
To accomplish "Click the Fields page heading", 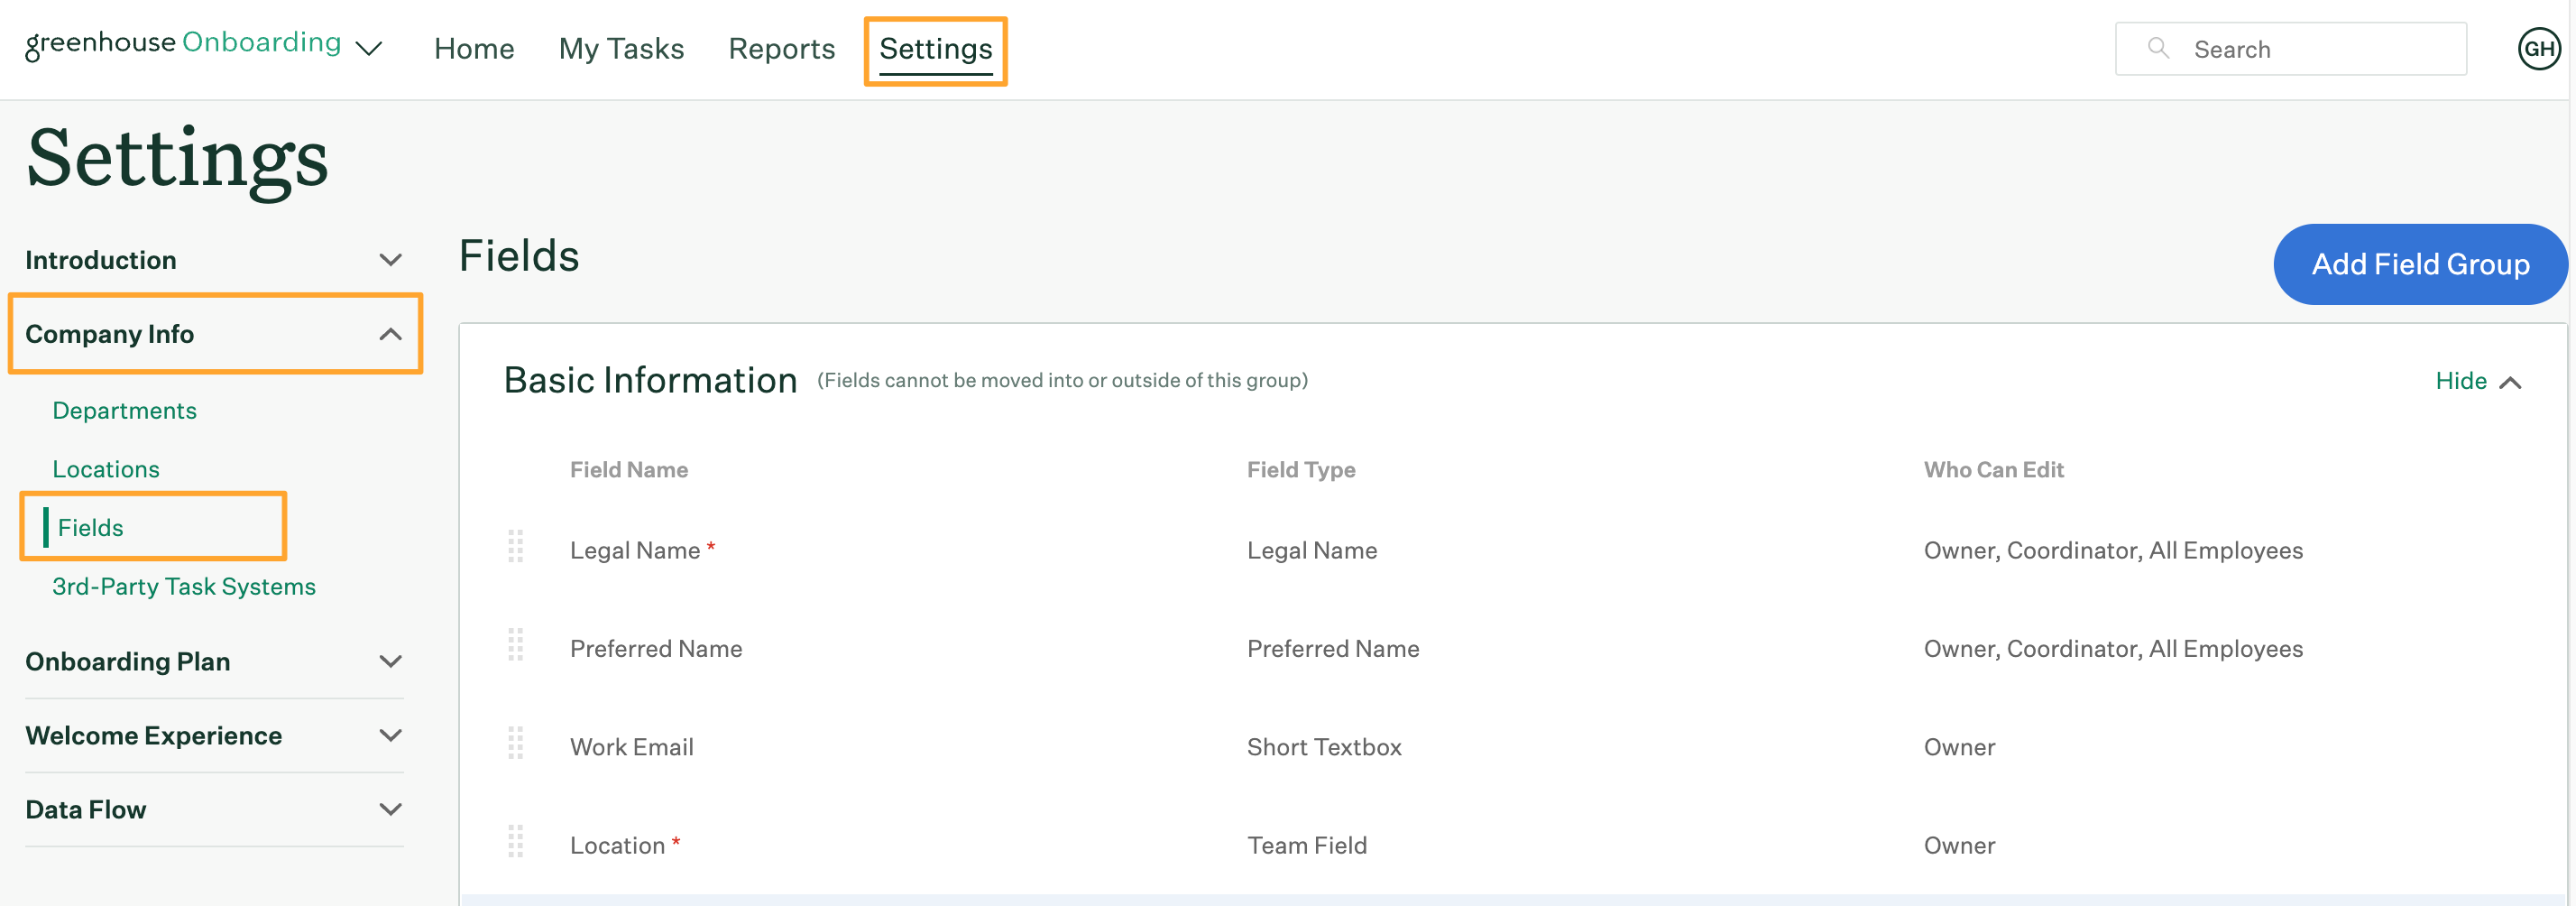I will coord(519,256).
